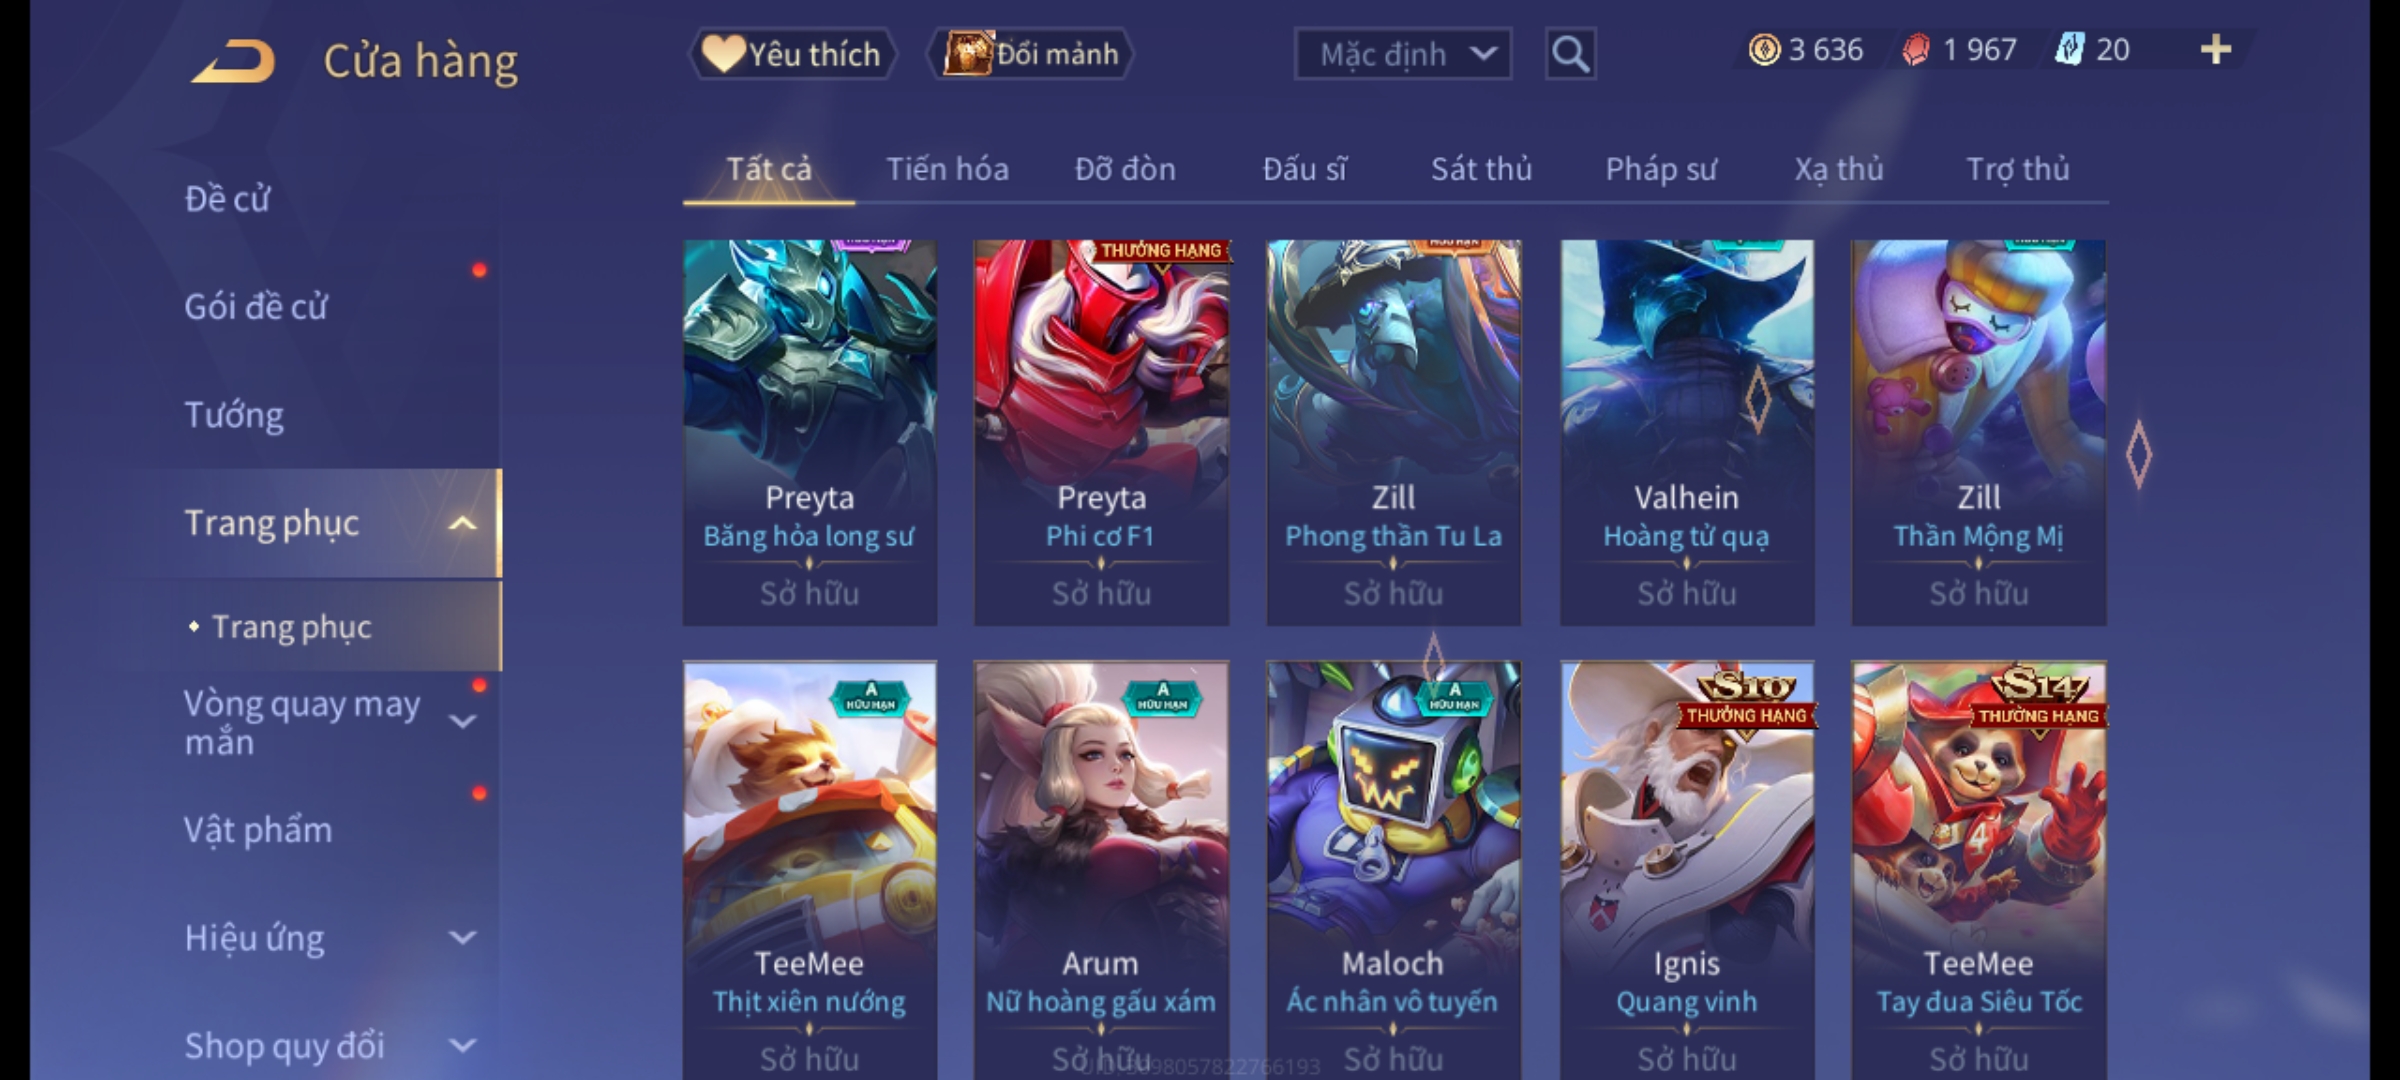Switch to the Sát thủ tab

(1481, 169)
